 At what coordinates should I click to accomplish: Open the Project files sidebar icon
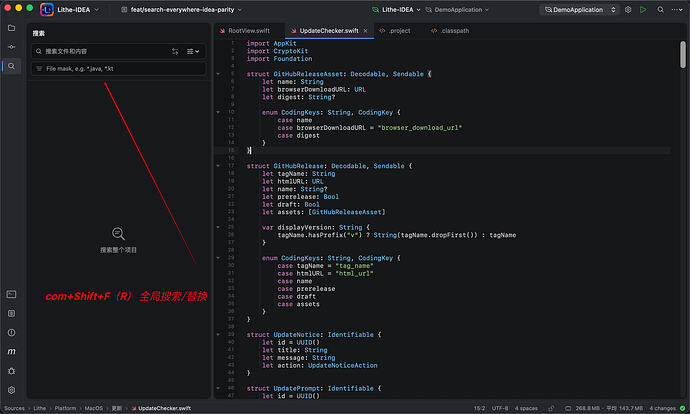[11, 28]
